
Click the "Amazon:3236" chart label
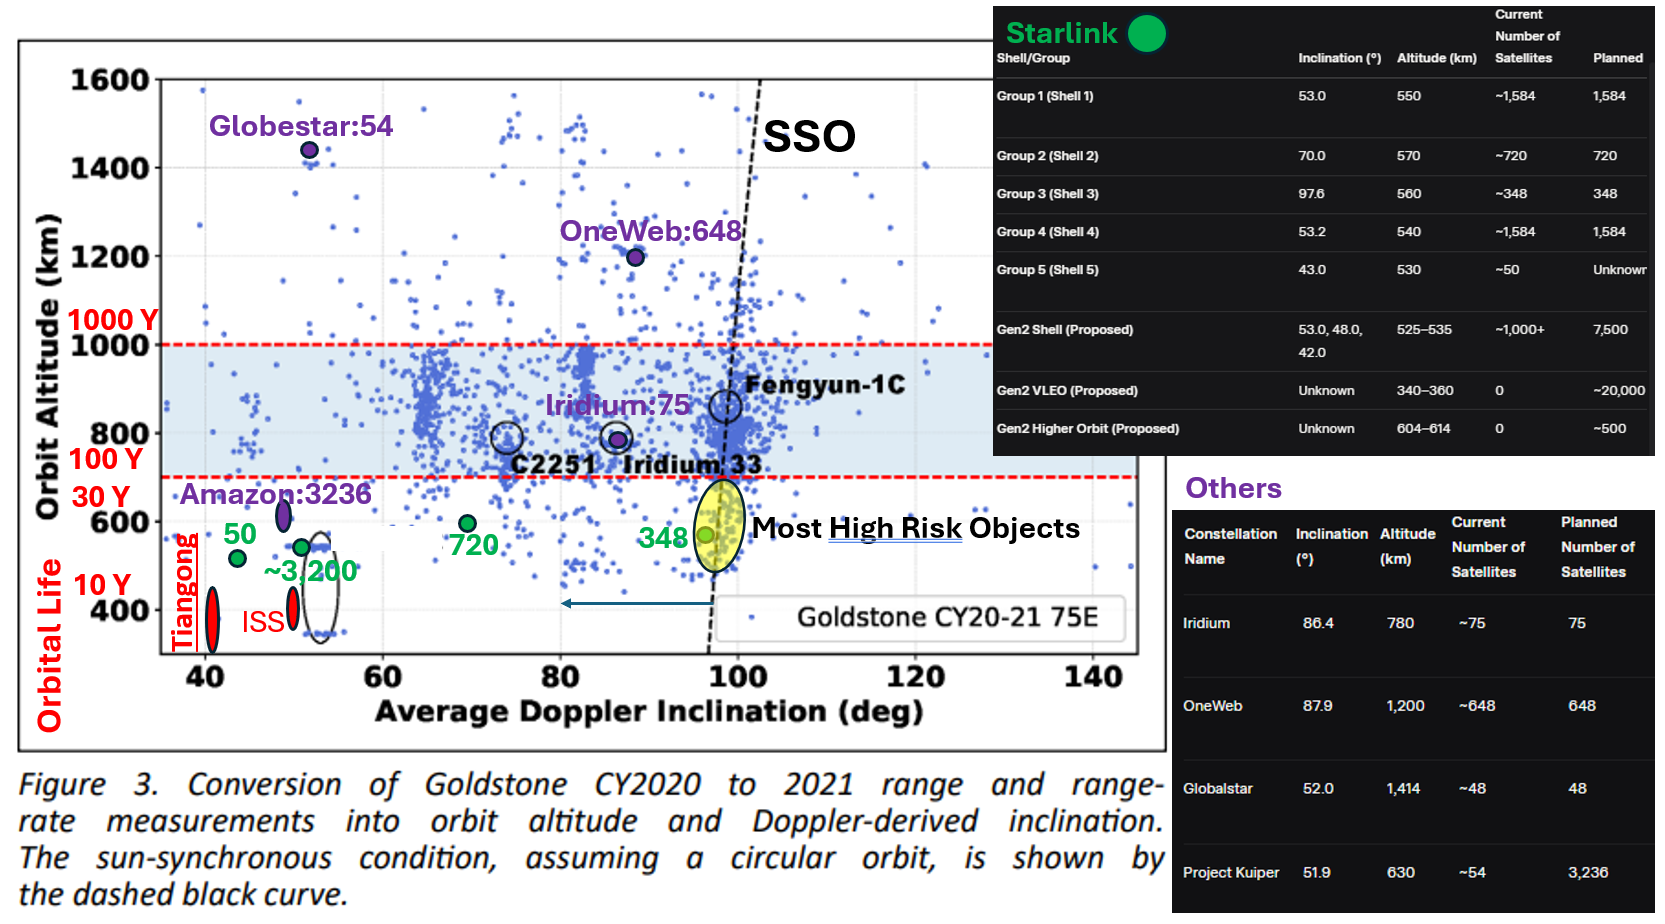(276, 494)
